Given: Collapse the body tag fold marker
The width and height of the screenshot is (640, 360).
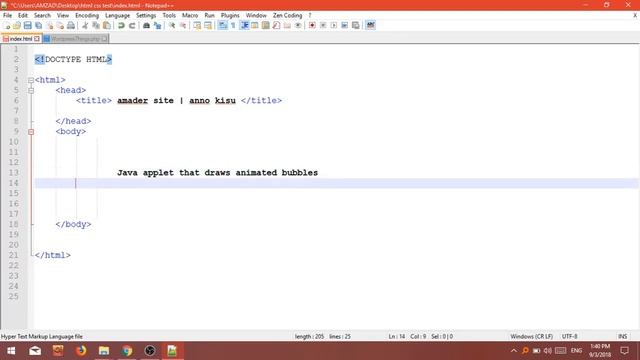Looking at the screenshot, I should point(31,131).
